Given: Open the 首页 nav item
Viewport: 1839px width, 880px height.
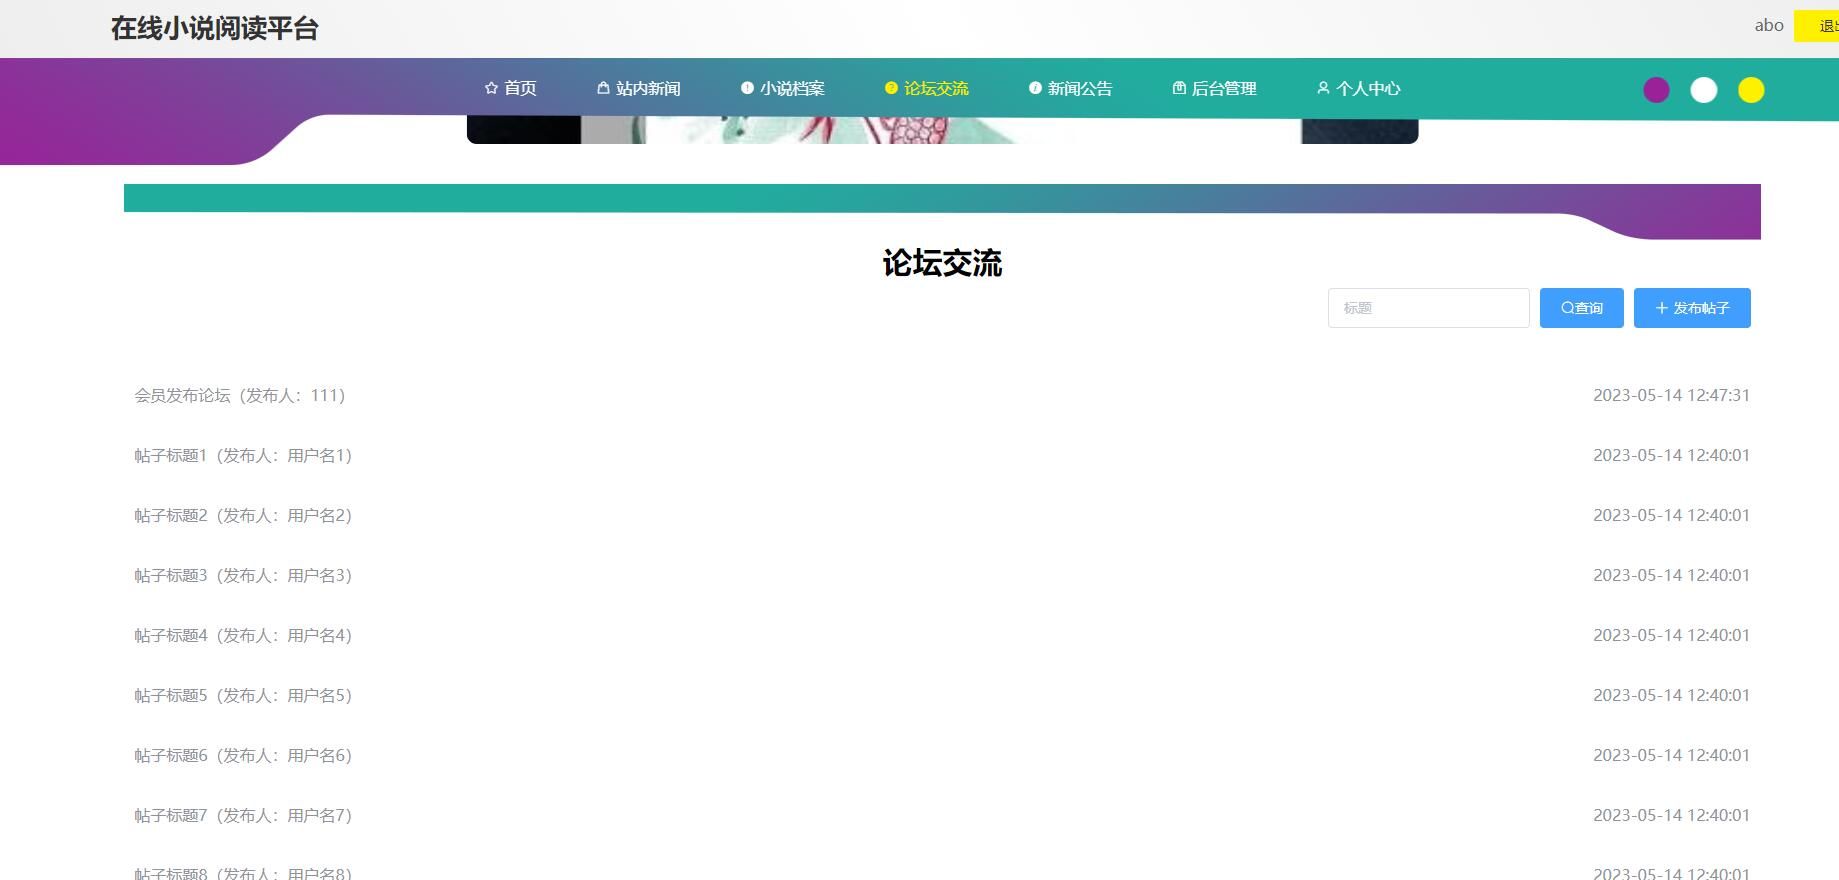Looking at the screenshot, I should [511, 88].
